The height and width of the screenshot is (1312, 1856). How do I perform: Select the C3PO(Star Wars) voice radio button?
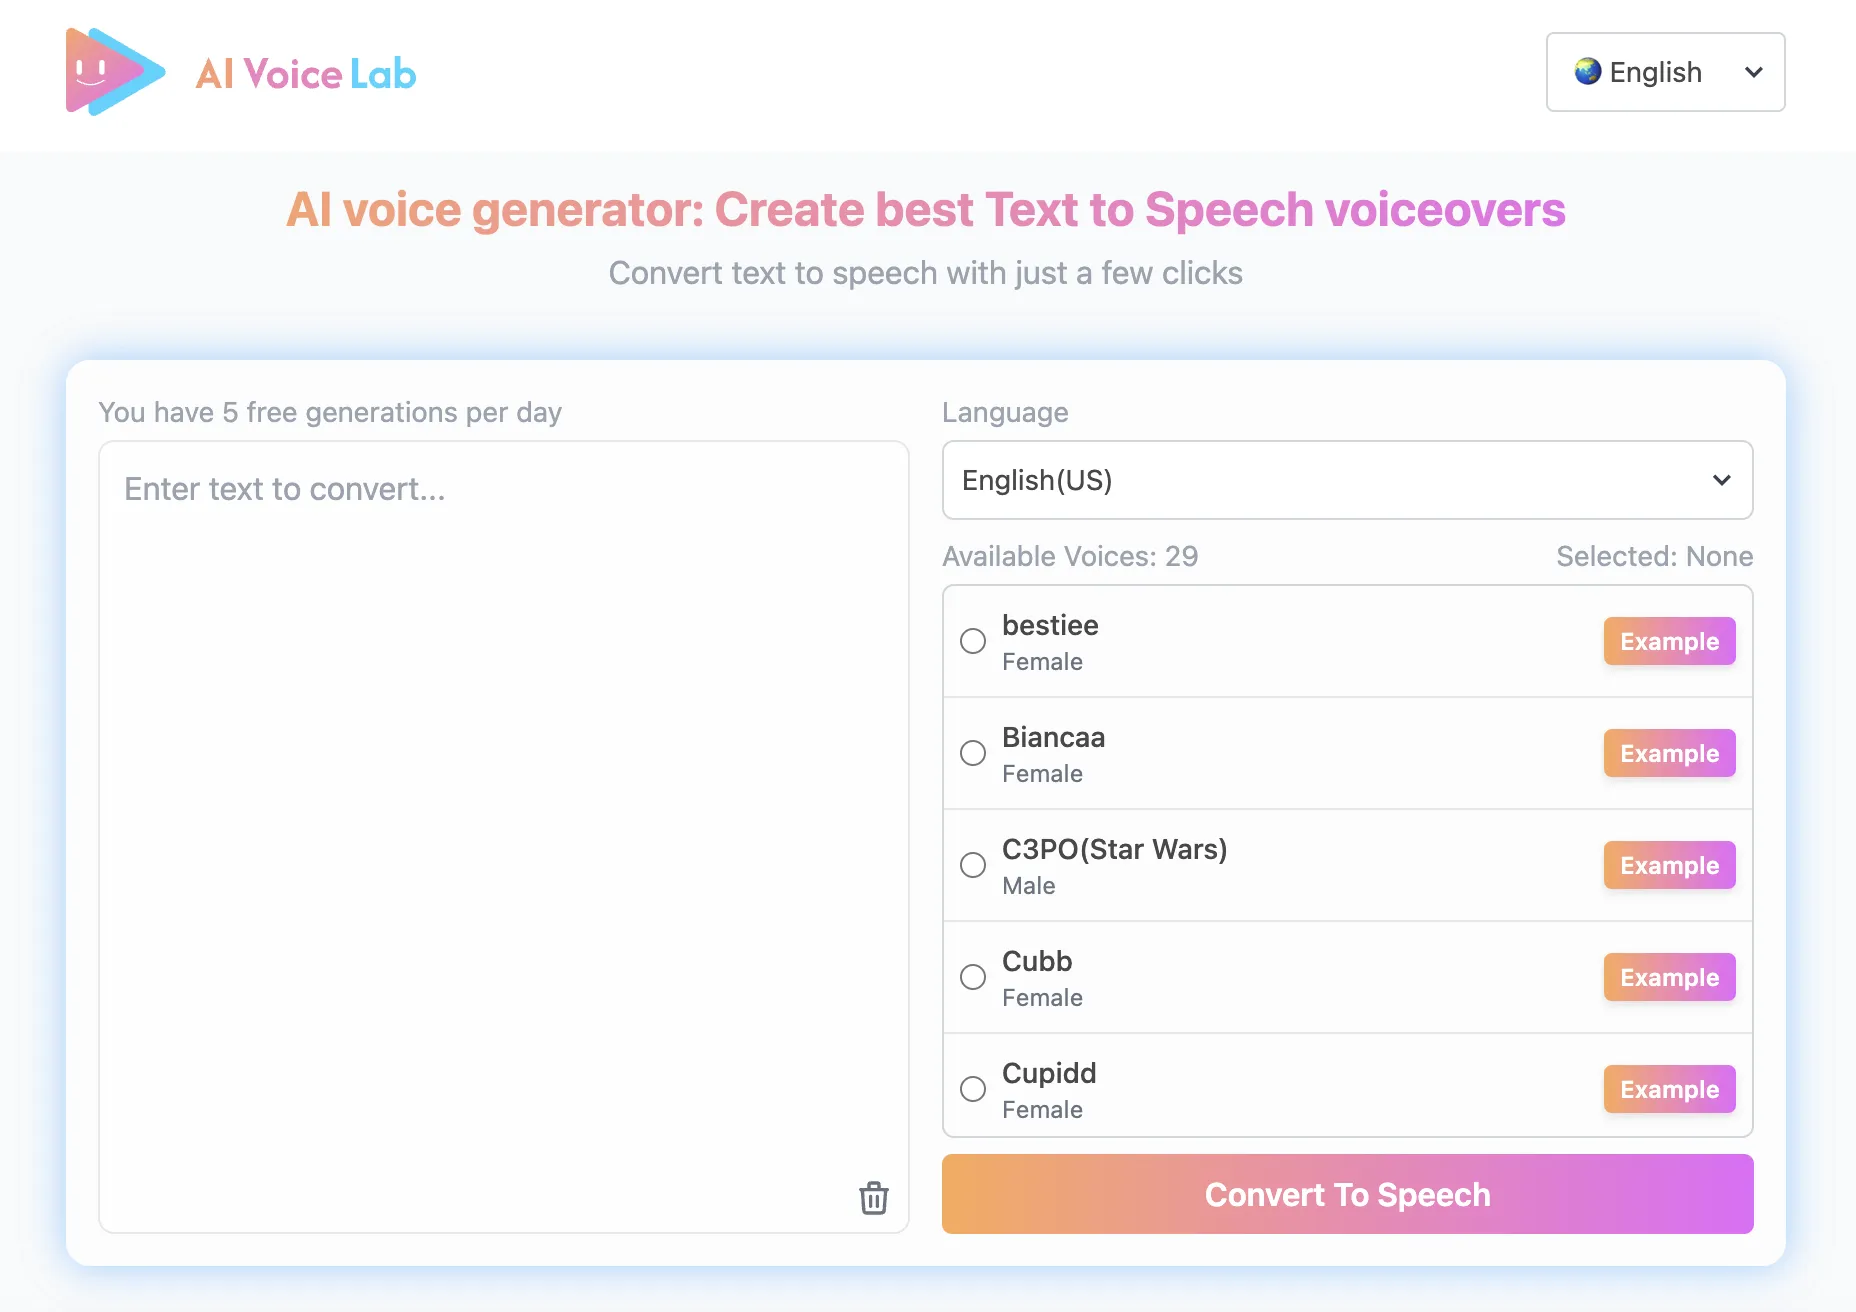pos(972,865)
